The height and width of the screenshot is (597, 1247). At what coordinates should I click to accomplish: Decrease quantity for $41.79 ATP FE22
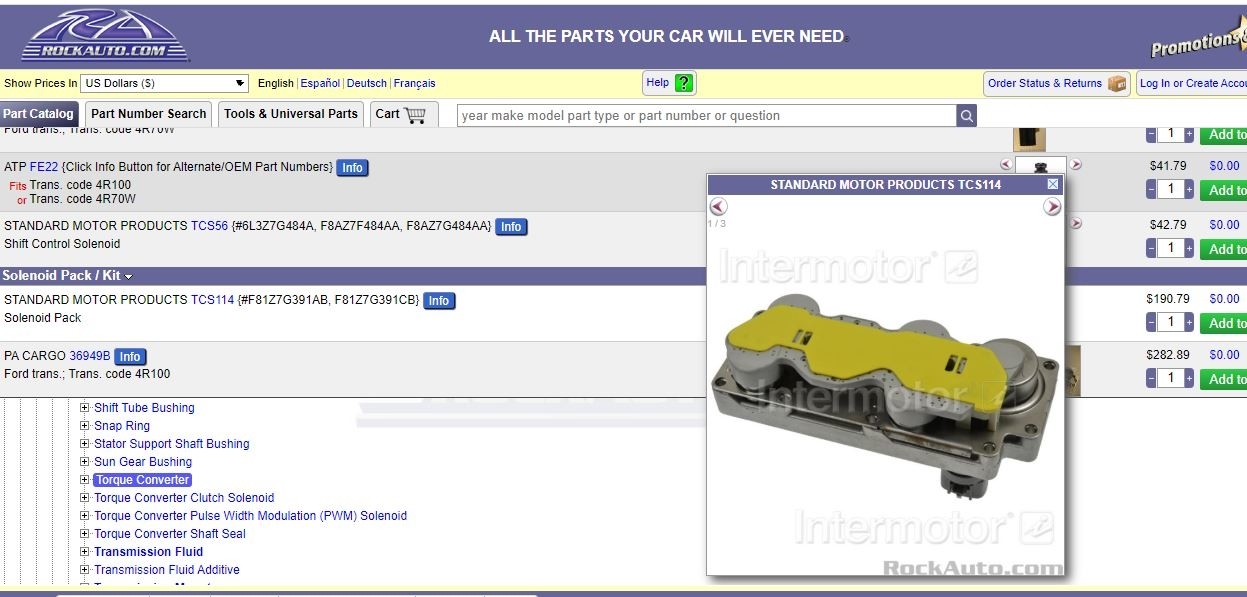pos(1152,189)
